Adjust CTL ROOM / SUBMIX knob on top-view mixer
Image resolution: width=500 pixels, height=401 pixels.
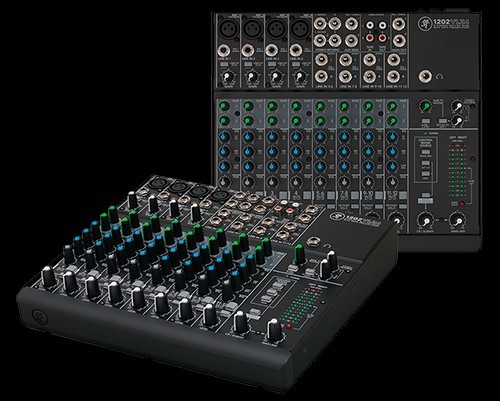point(425,220)
